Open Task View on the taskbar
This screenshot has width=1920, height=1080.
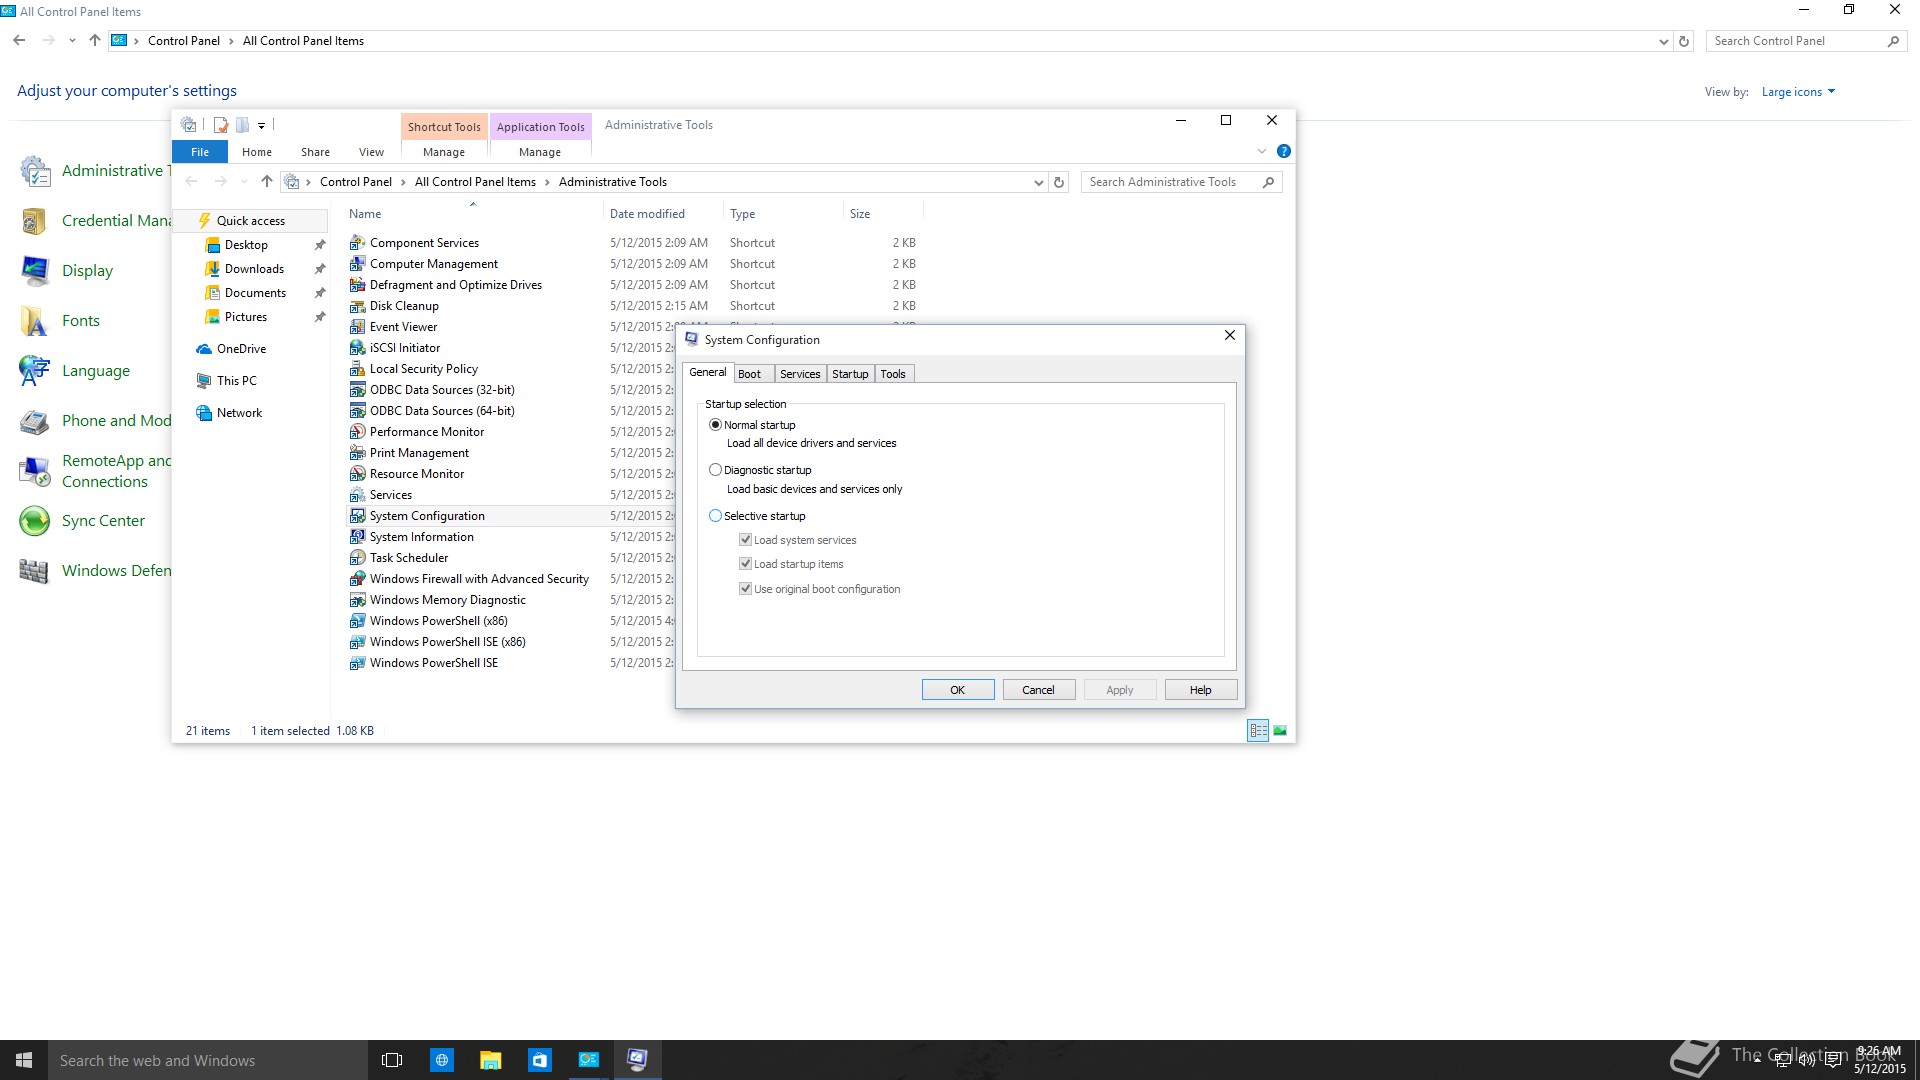(x=392, y=1060)
